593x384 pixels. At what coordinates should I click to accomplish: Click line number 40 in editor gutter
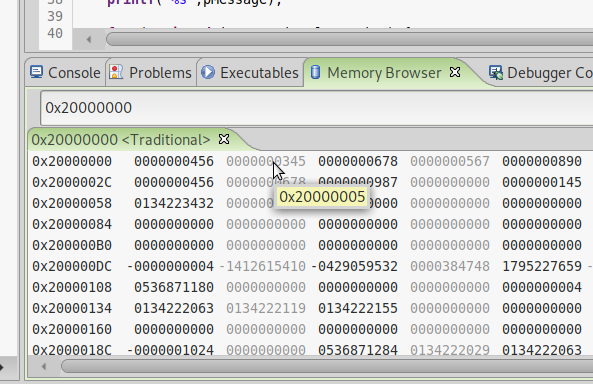(55, 33)
